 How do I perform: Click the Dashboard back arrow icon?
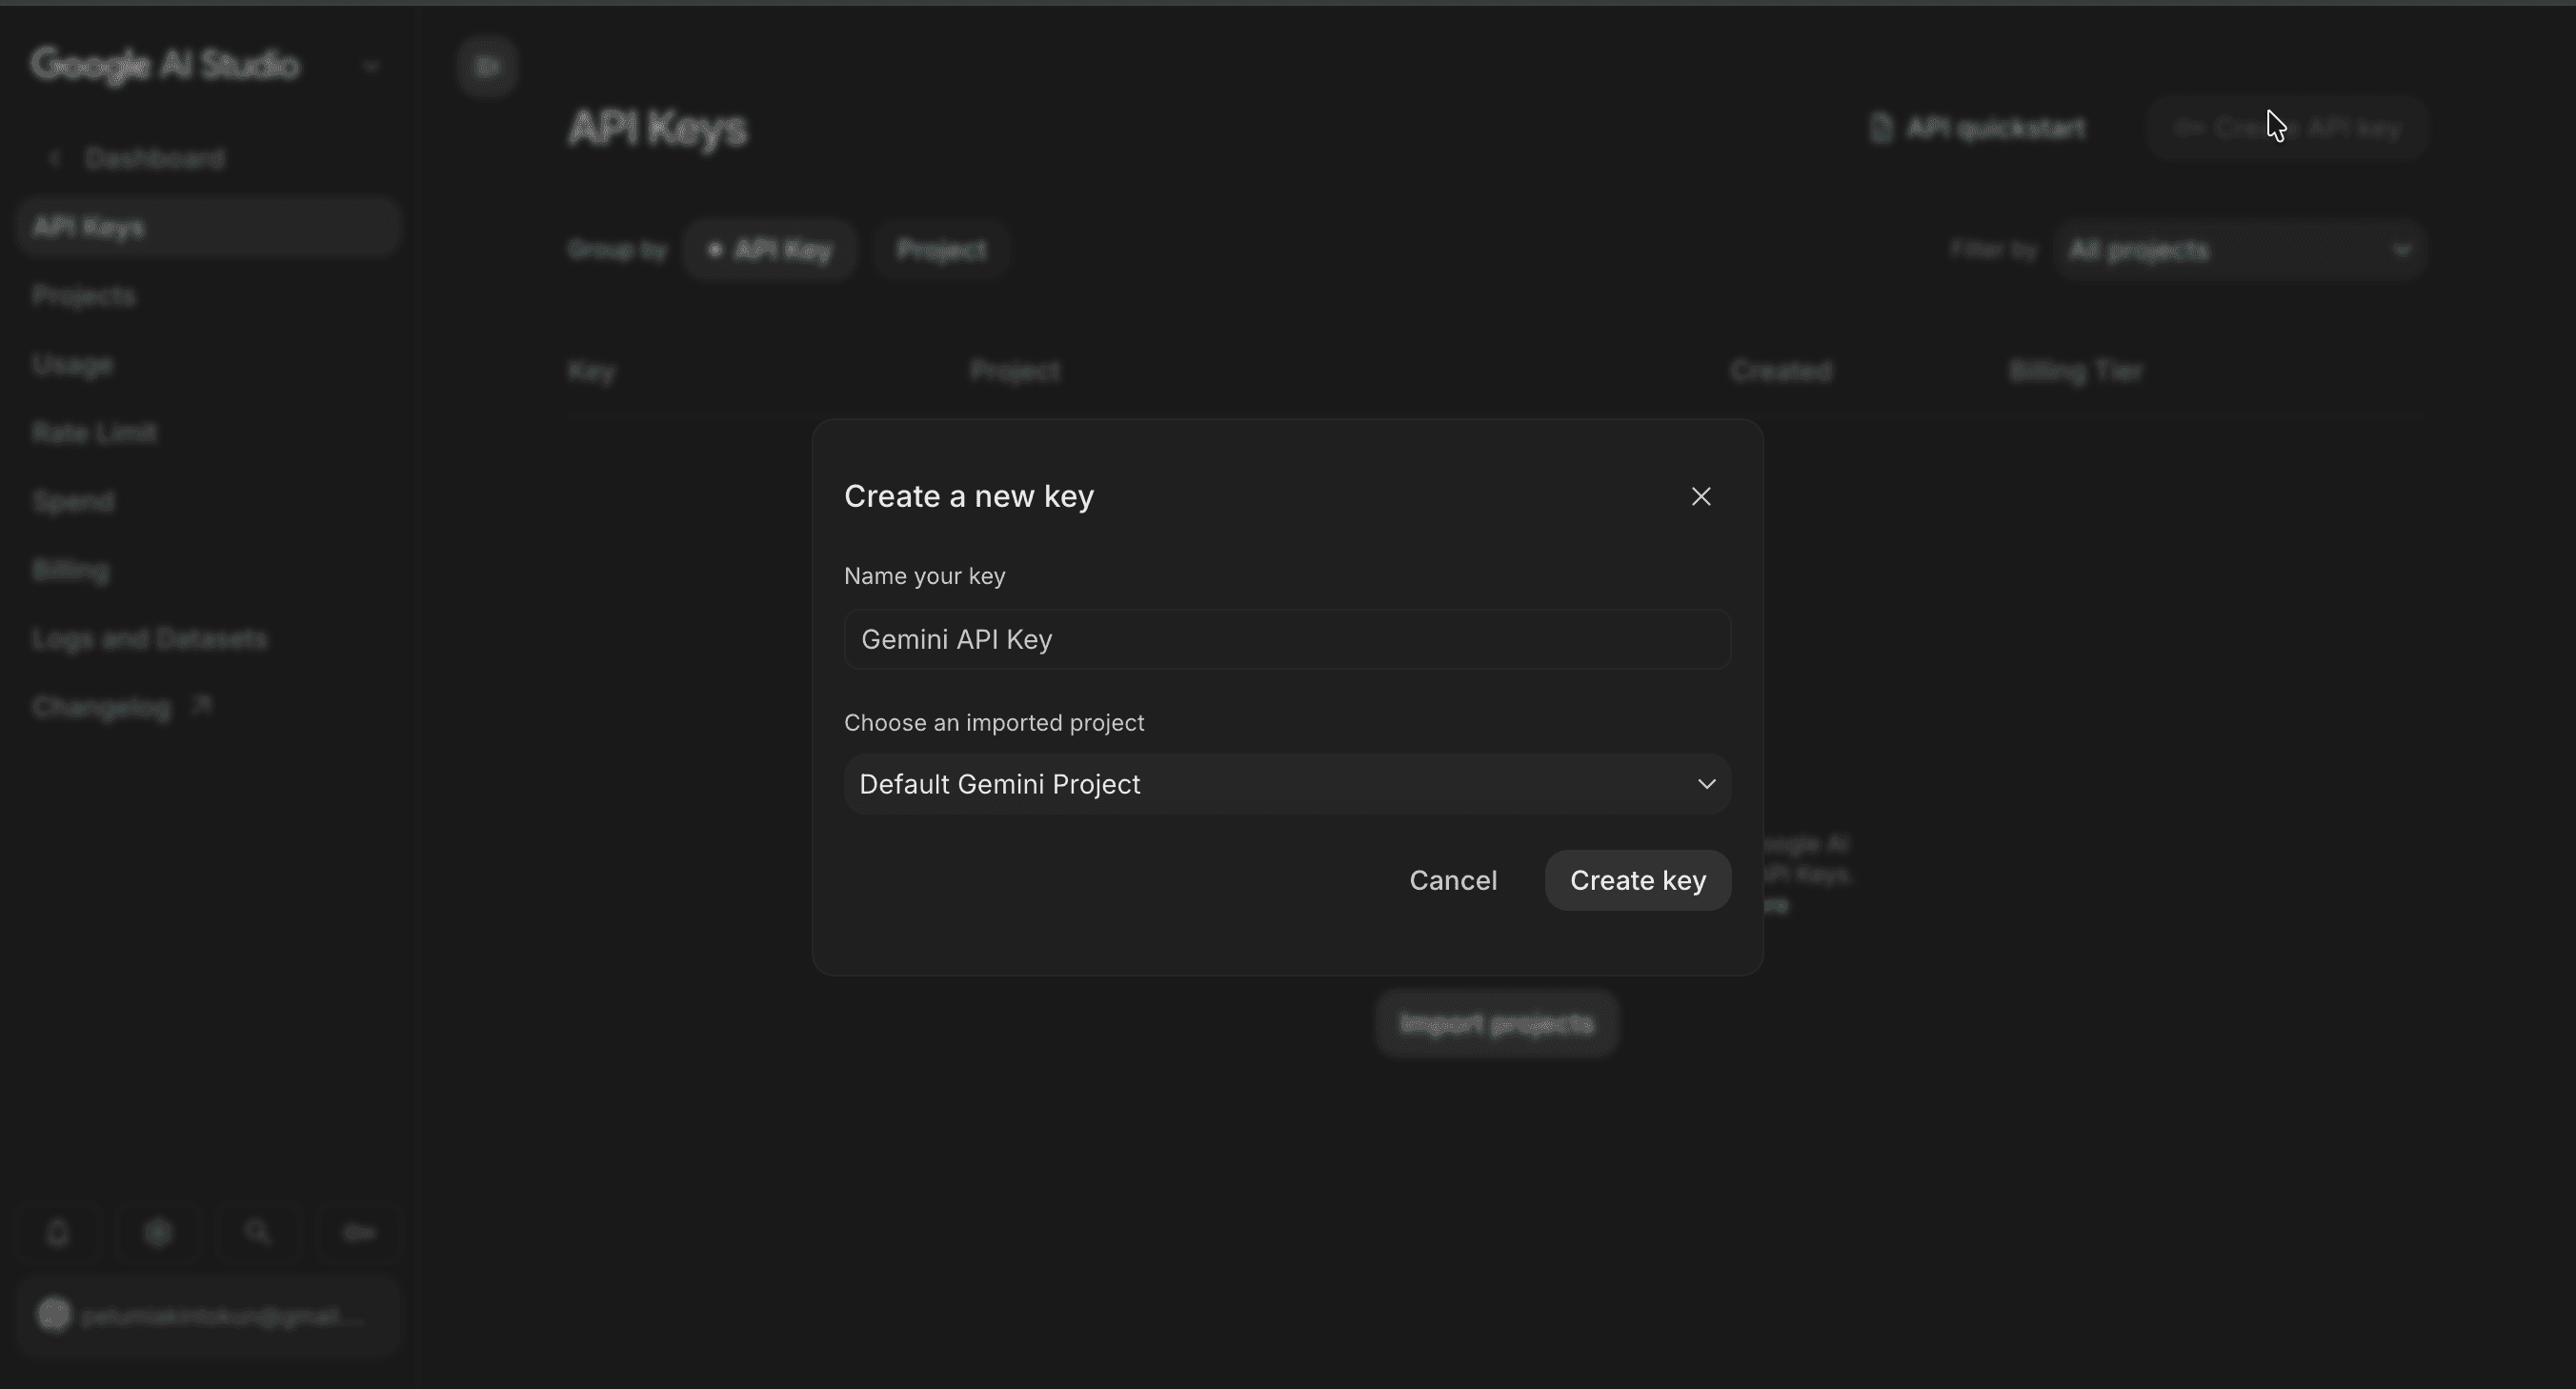point(55,159)
